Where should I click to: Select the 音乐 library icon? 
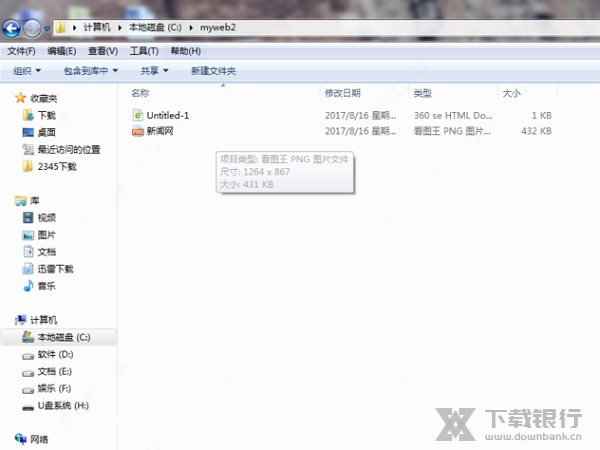[x=28, y=286]
